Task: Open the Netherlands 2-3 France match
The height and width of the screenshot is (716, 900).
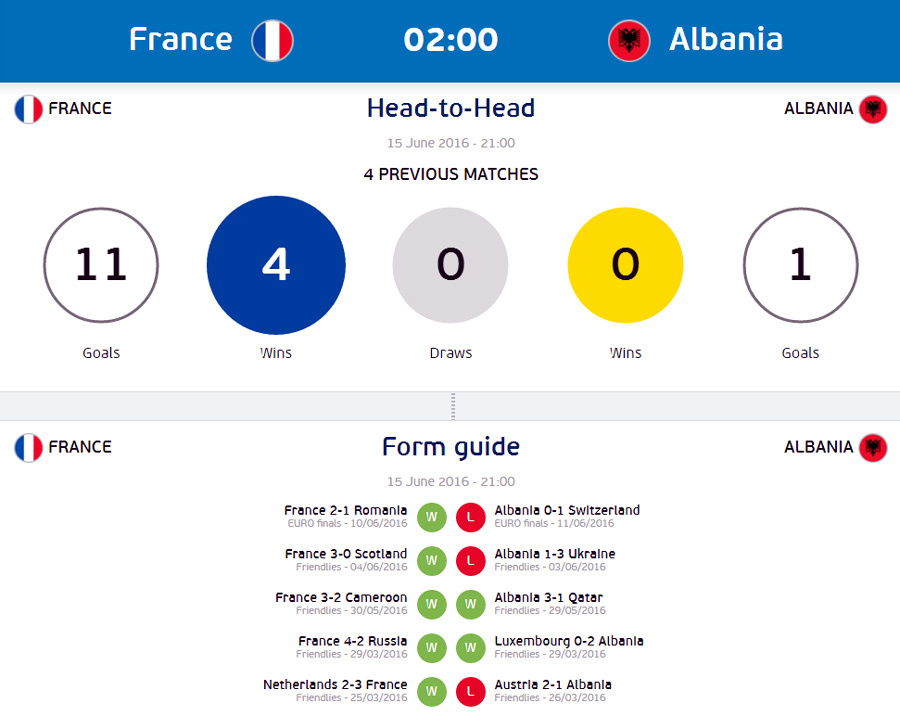Action: (335, 685)
